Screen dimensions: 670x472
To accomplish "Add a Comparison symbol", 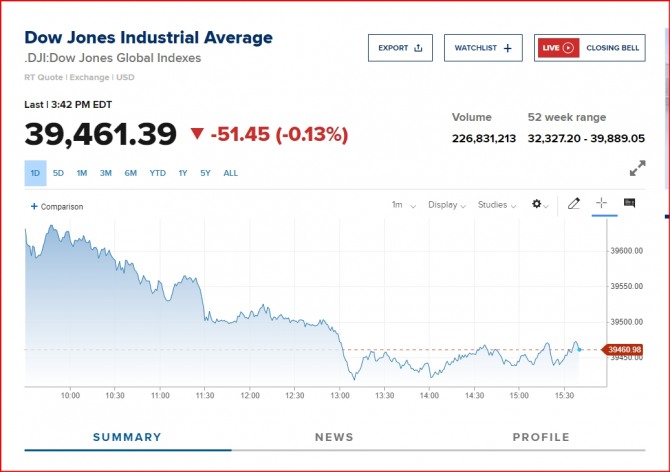I will [57, 207].
